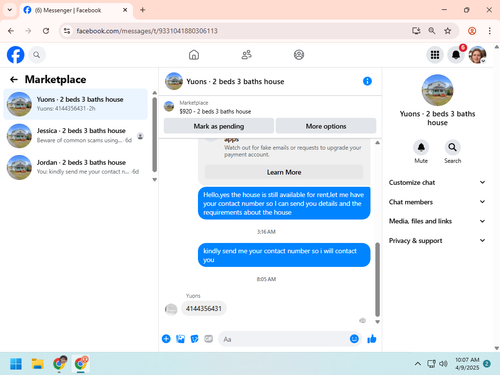Image resolution: width=500 pixels, height=375 pixels.
Task: Open the account profile picture menu
Action: click(x=477, y=55)
